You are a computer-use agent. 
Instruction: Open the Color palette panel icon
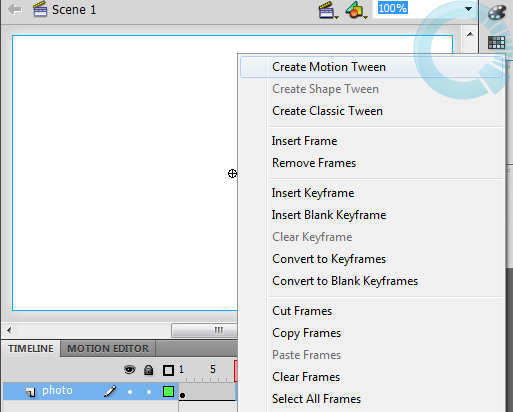497,12
